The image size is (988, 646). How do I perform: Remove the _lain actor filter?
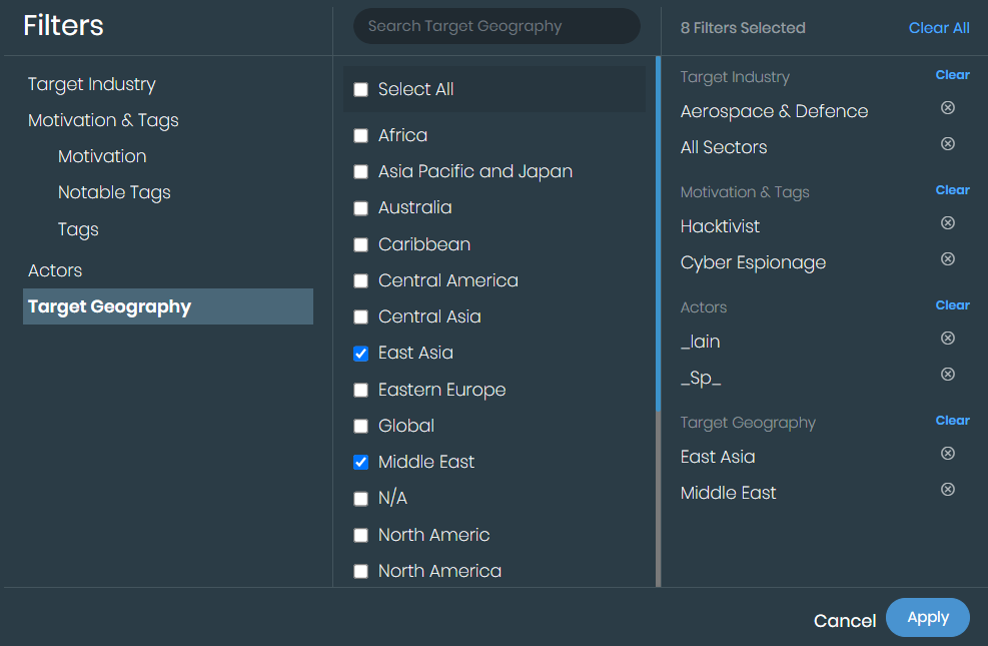[x=947, y=338]
